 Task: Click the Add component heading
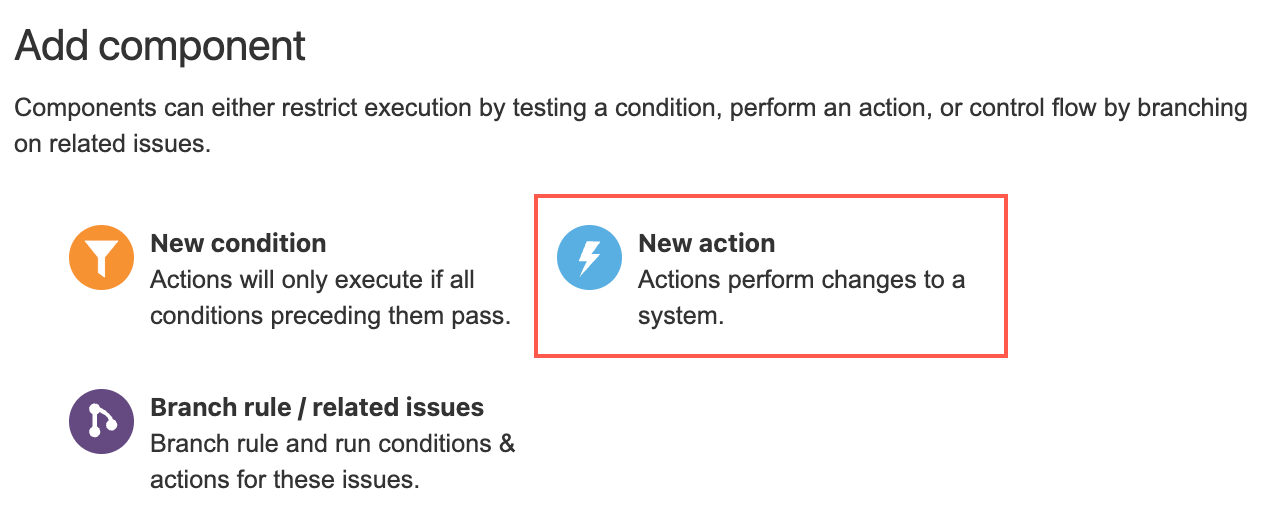pyautogui.click(x=160, y=47)
